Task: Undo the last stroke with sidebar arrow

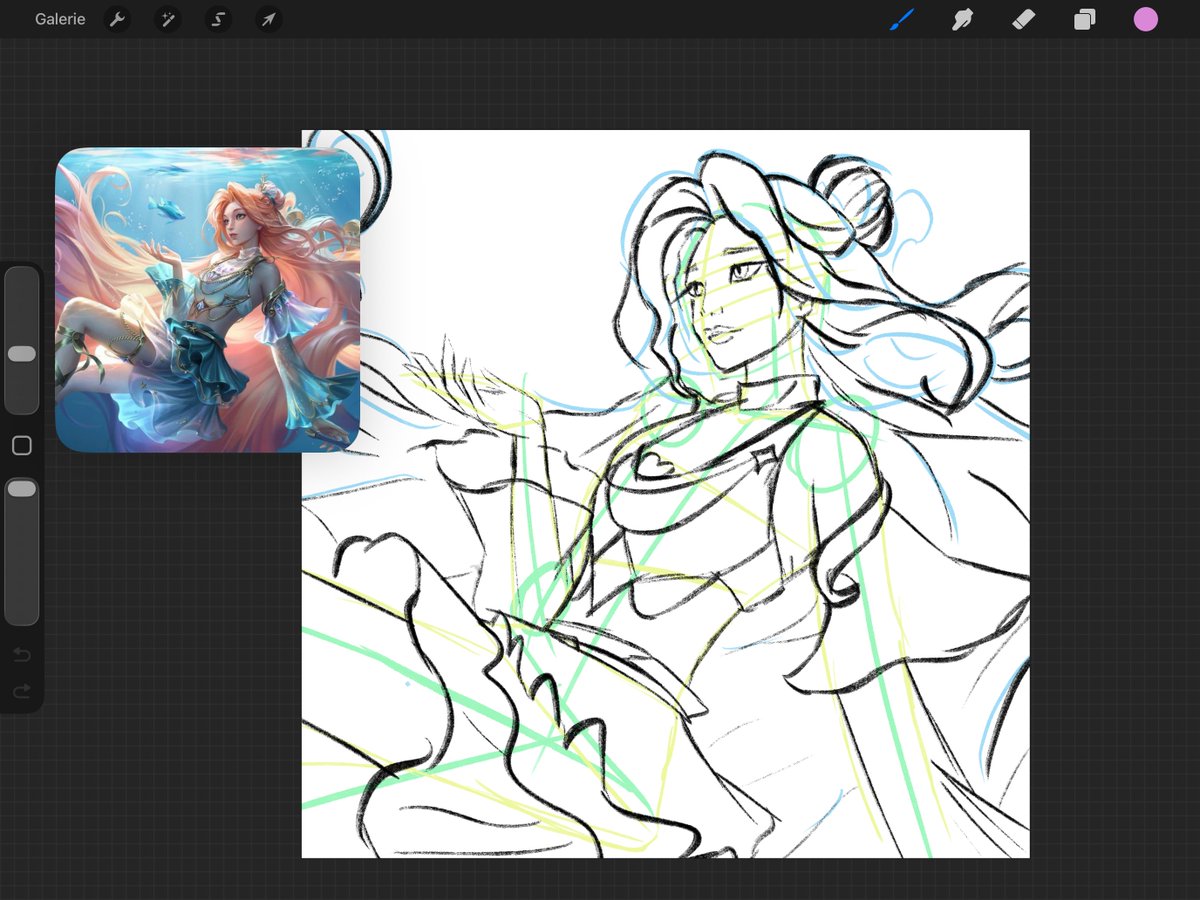Action: coord(21,655)
